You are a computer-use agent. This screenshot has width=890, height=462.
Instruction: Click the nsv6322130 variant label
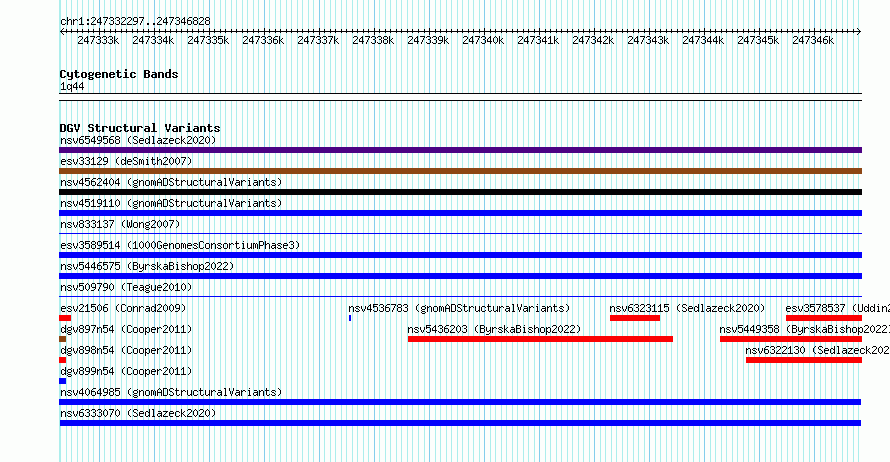818,350
